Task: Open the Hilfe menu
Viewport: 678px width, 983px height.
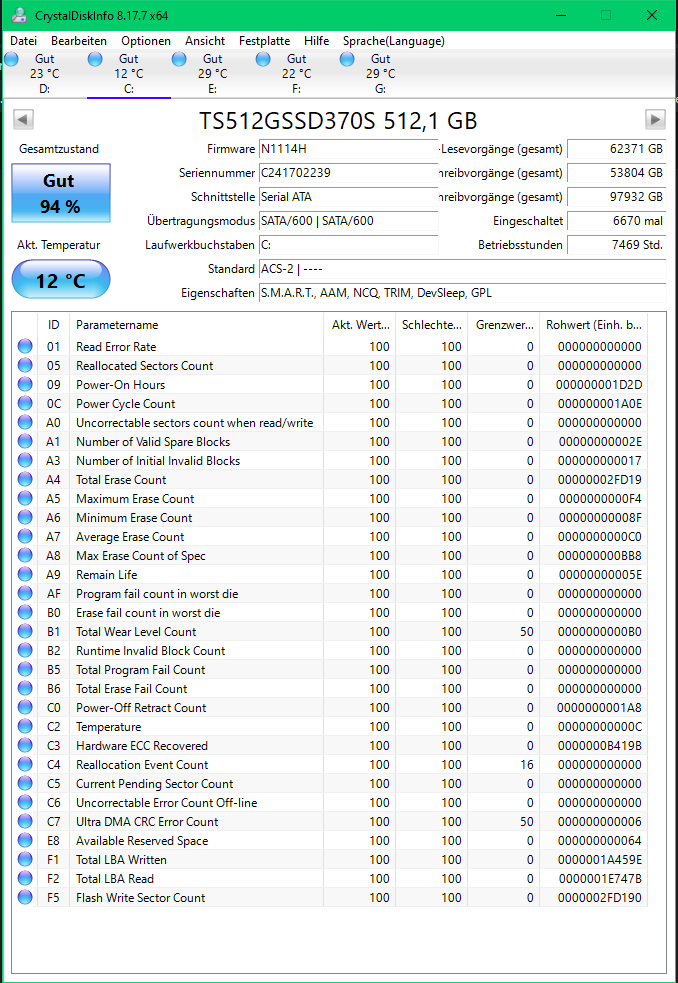Action: click(x=317, y=41)
